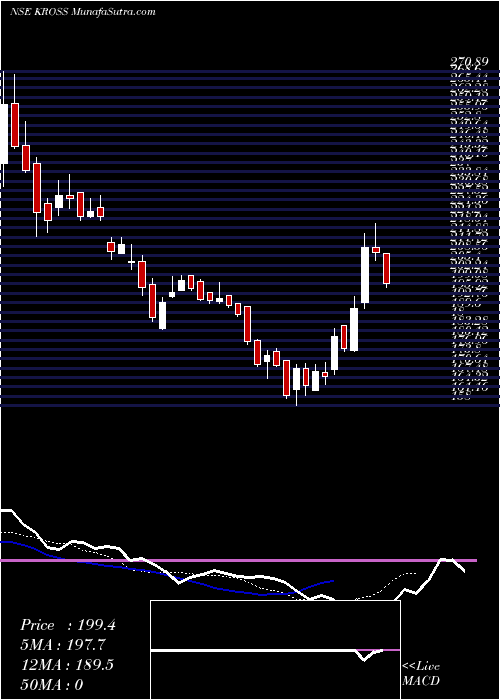Click the Price : 199.4 value
Screen dimensions: 500x700
pos(68,625)
